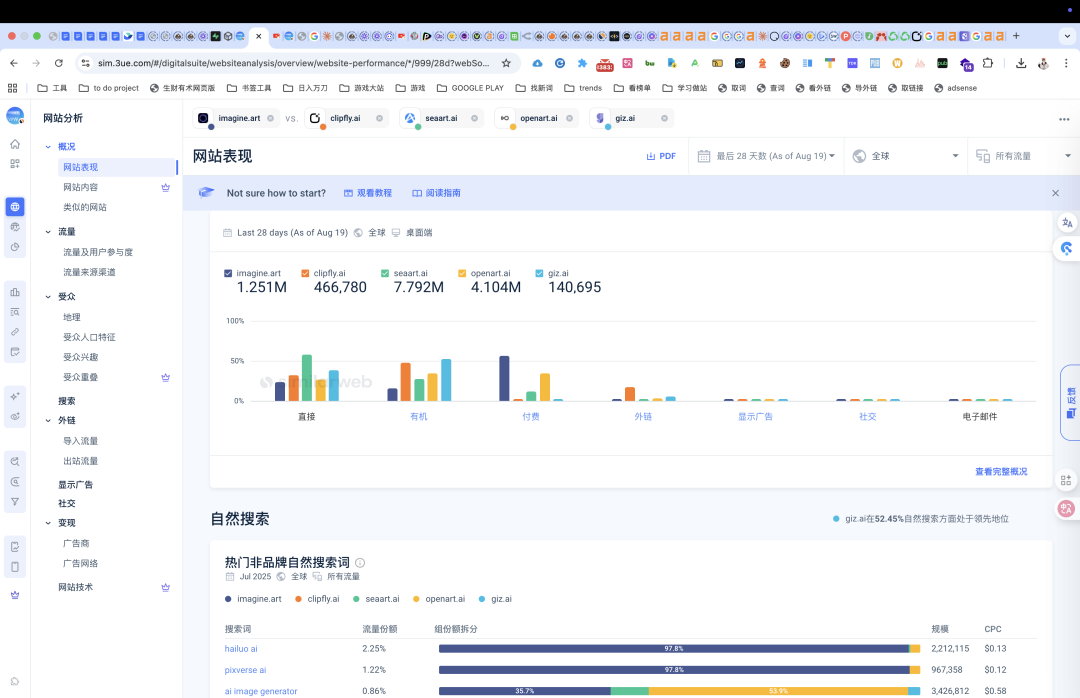Collapse the 变现 sidebar section
This screenshot has width=1080, height=698.
(48, 523)
